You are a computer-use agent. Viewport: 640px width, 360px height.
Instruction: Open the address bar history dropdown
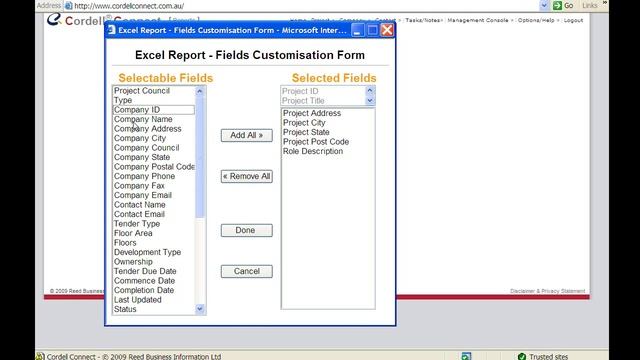click(544, 6)
